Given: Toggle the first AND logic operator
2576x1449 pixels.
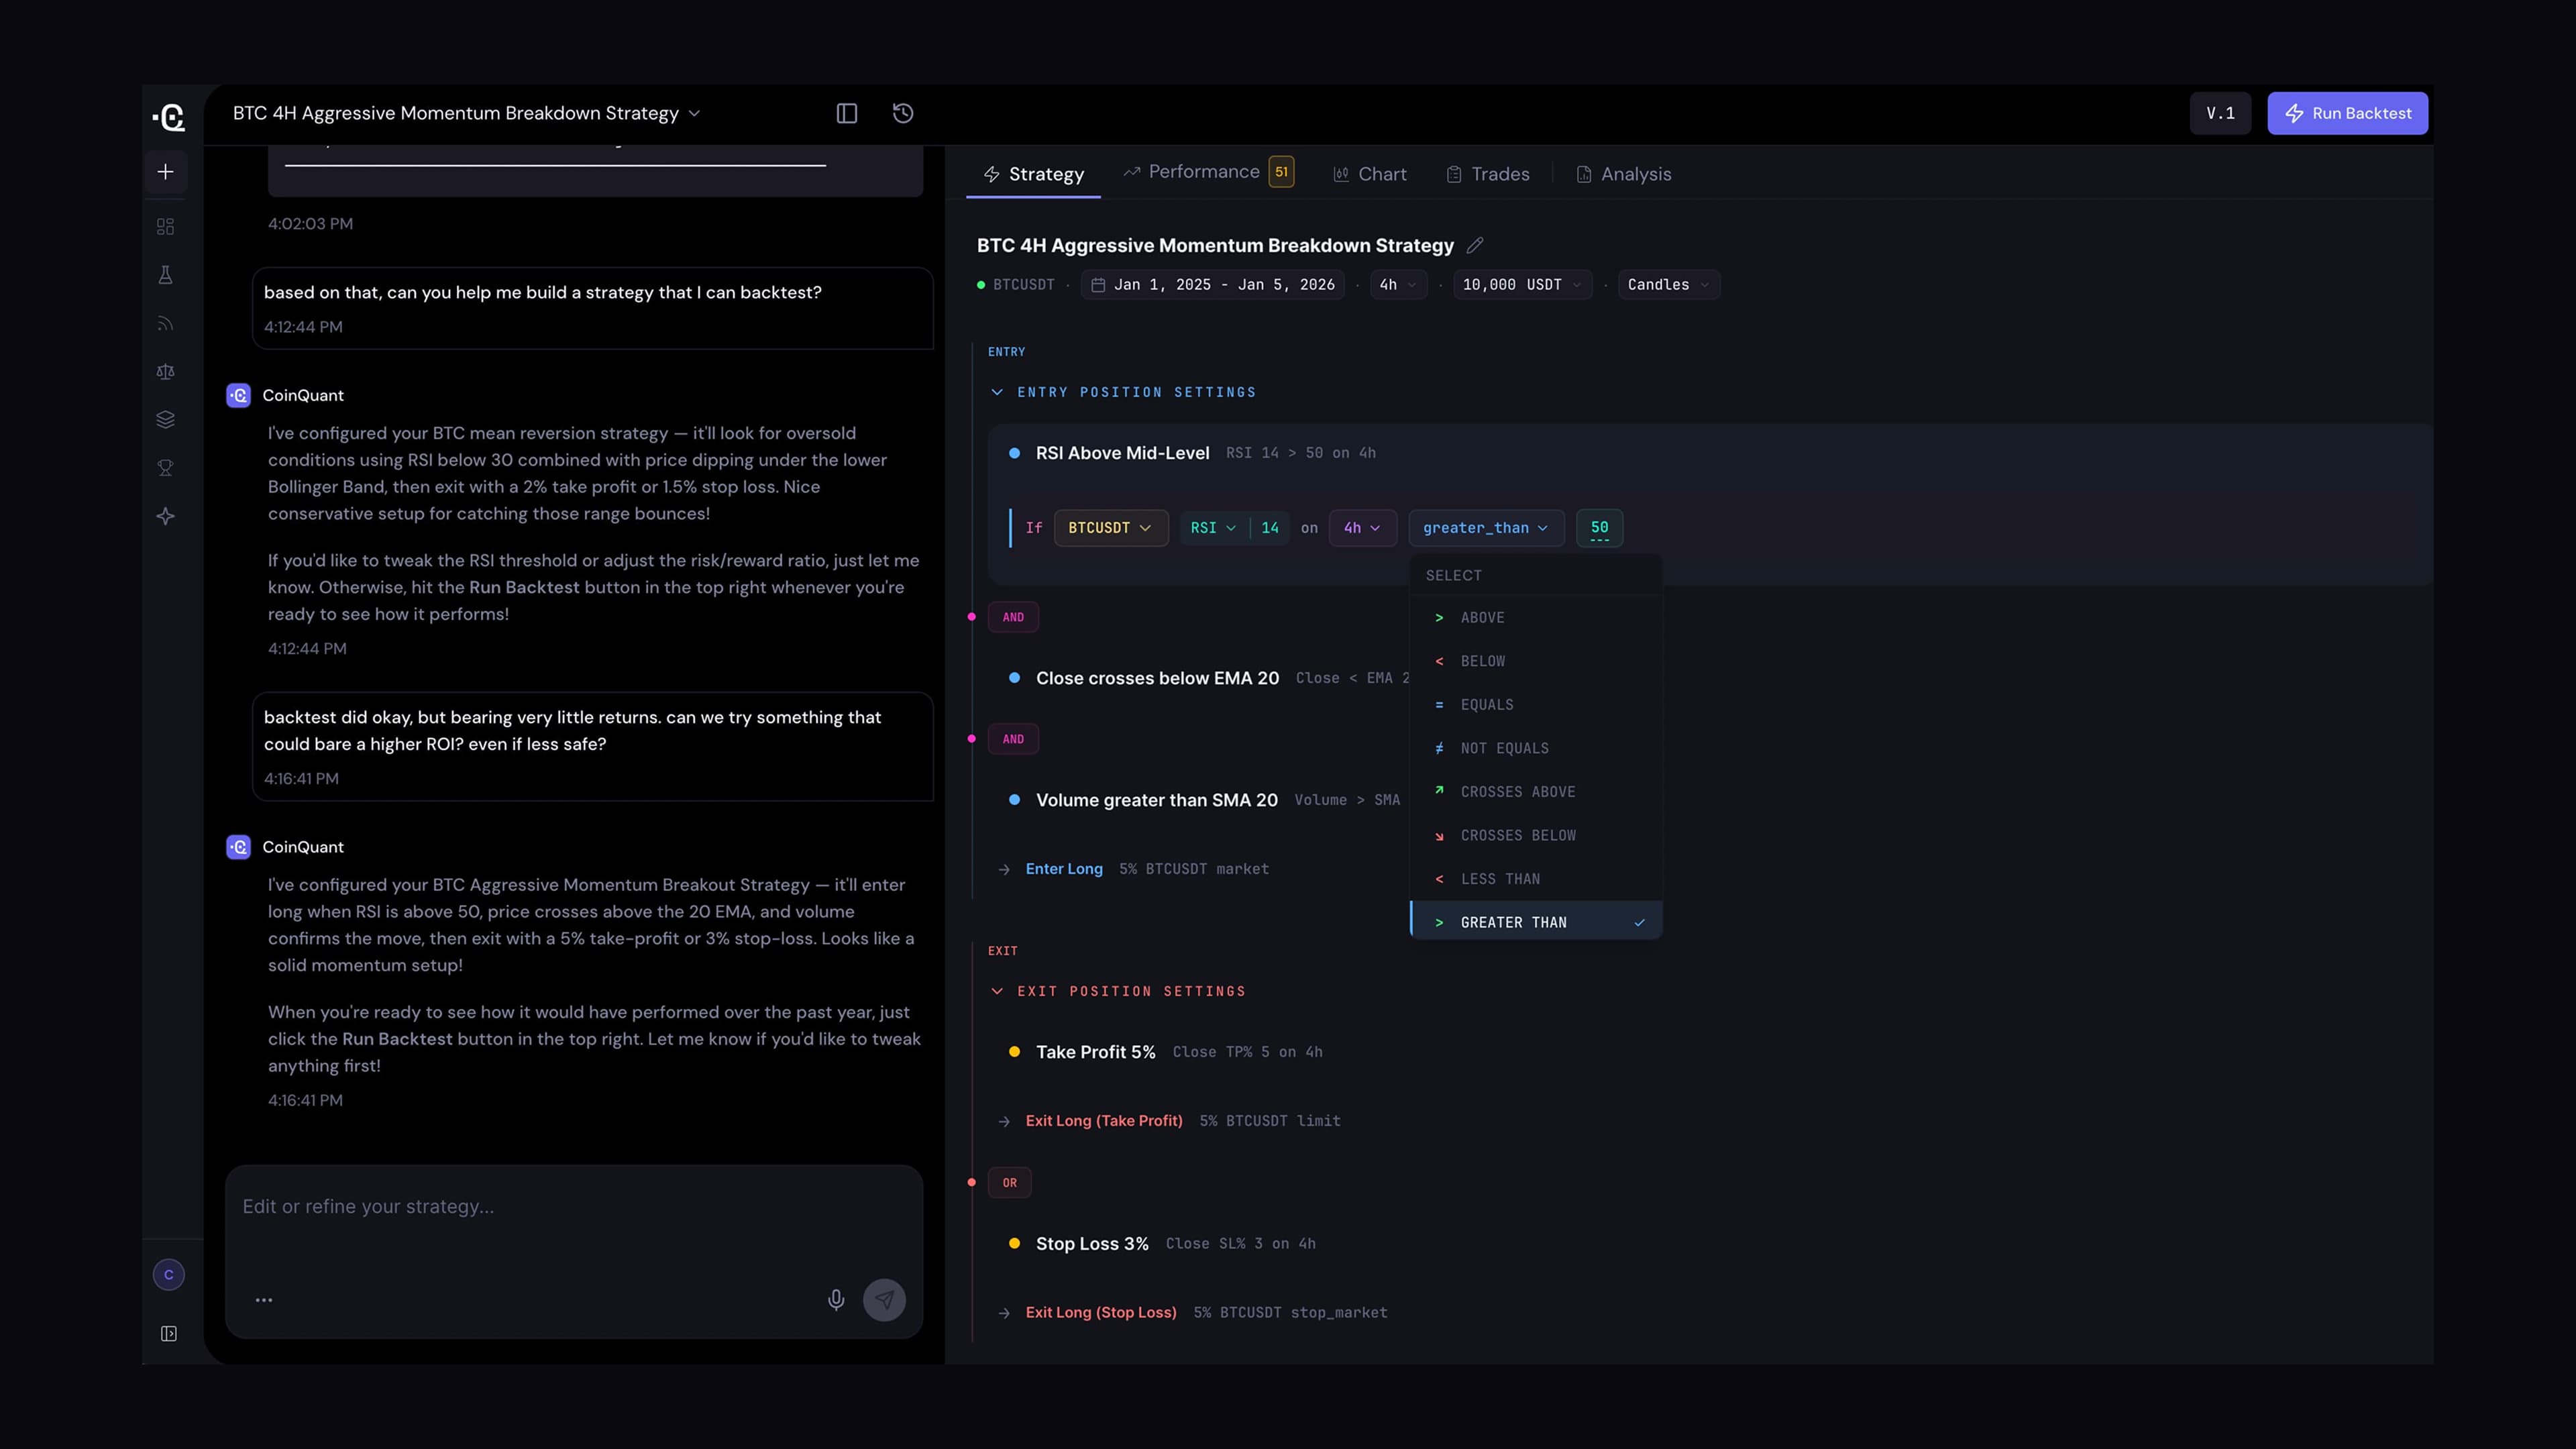Looking at the screenshot, I should pyautogui.click(x=1013, y=617).
